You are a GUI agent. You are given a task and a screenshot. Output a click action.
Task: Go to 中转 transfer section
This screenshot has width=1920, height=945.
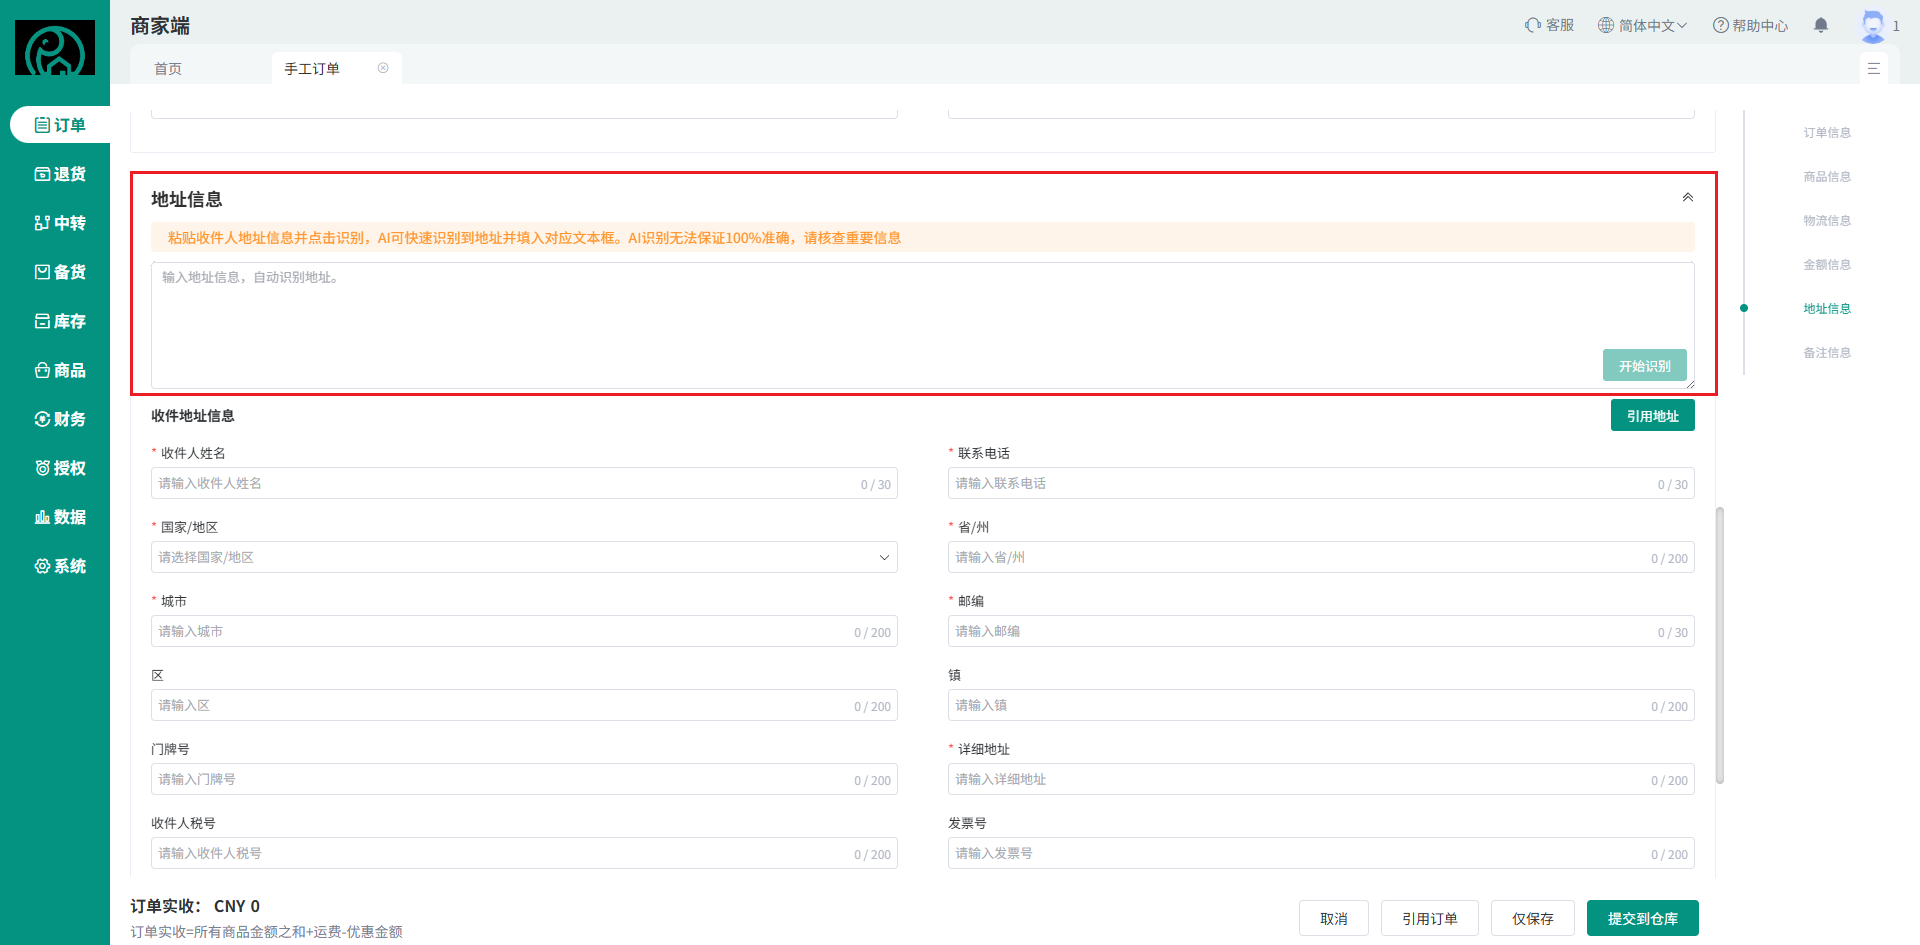tap(60, 223)
